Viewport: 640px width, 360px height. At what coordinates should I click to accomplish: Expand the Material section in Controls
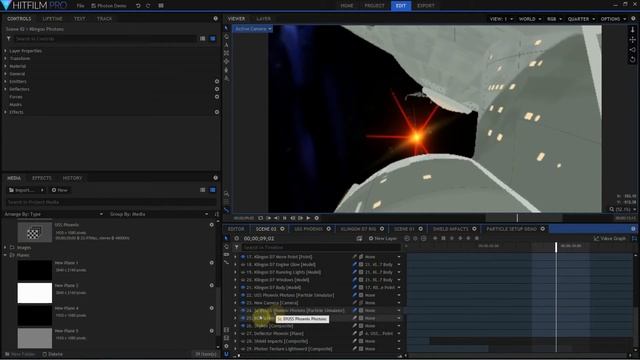pyautogui.click(x=5, y=66)
